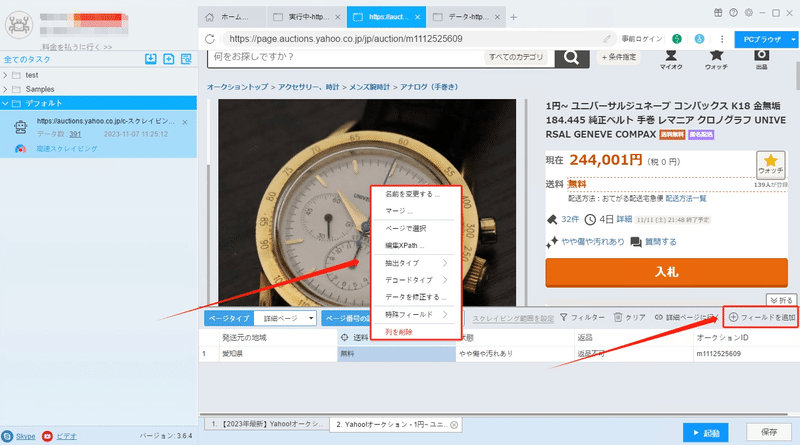
Task: Click the home icon tab ホーム
Action: point(231,17)
